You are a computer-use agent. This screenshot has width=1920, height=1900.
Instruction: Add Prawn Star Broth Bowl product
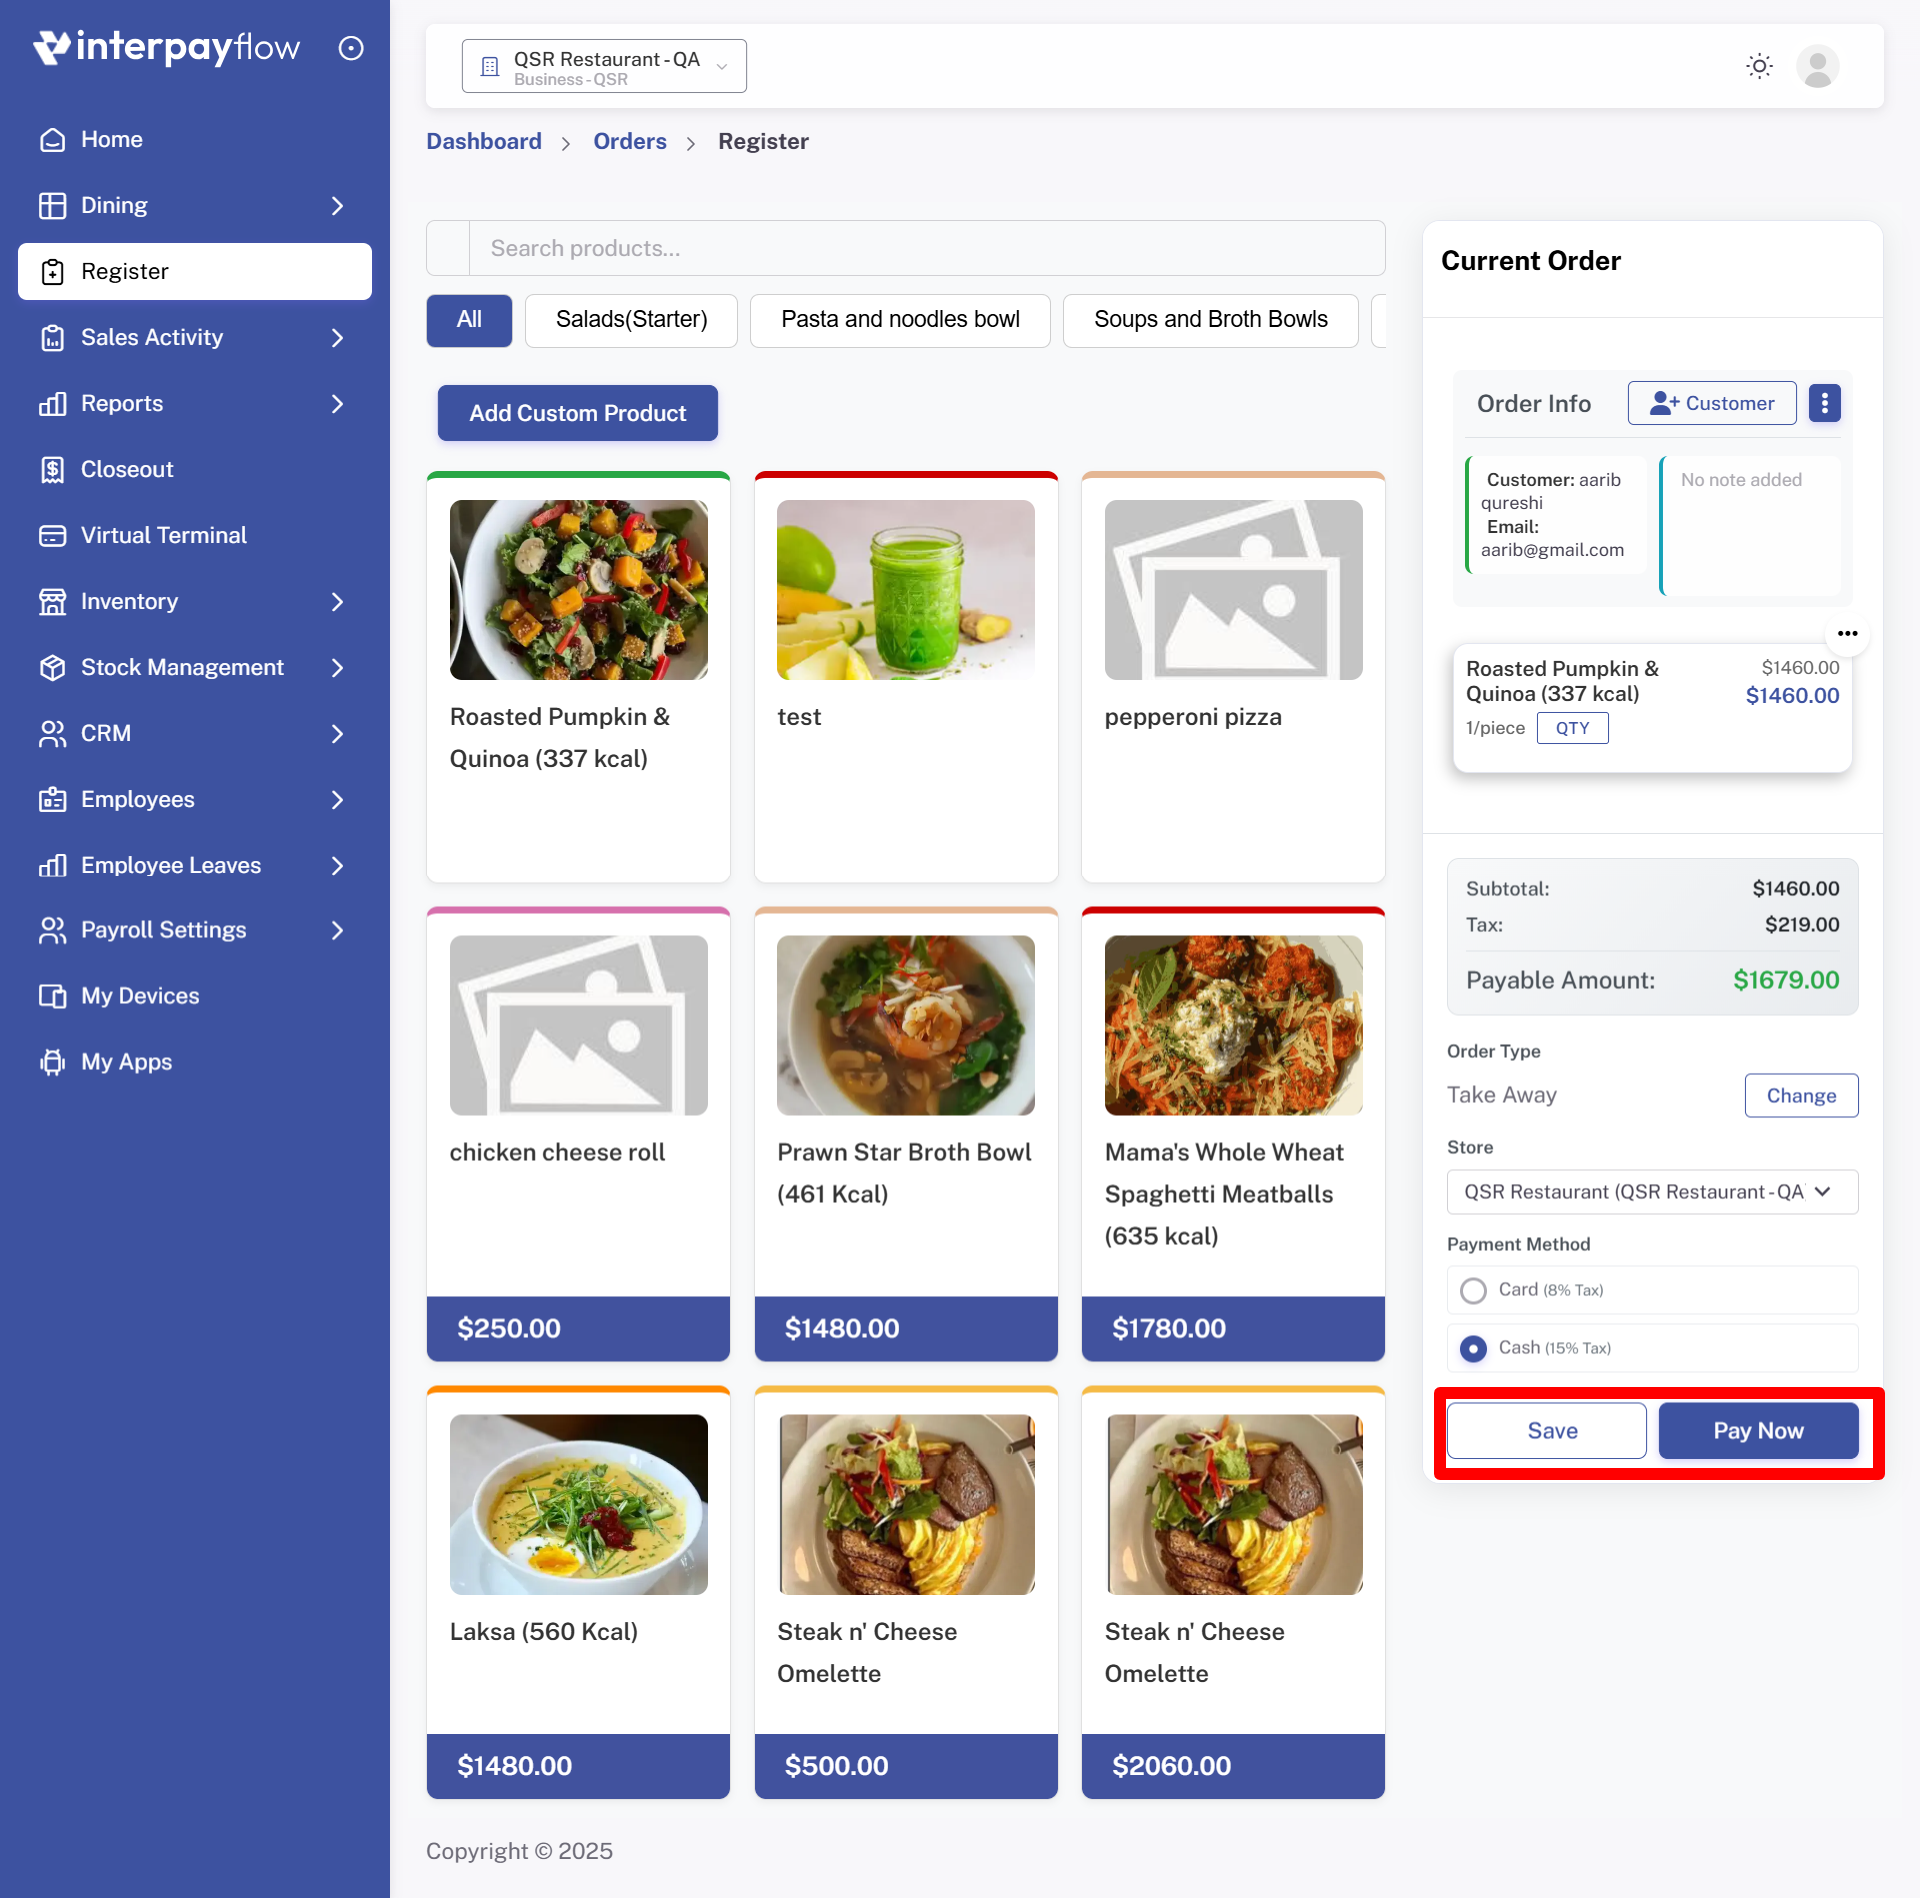coord(906,1134)
